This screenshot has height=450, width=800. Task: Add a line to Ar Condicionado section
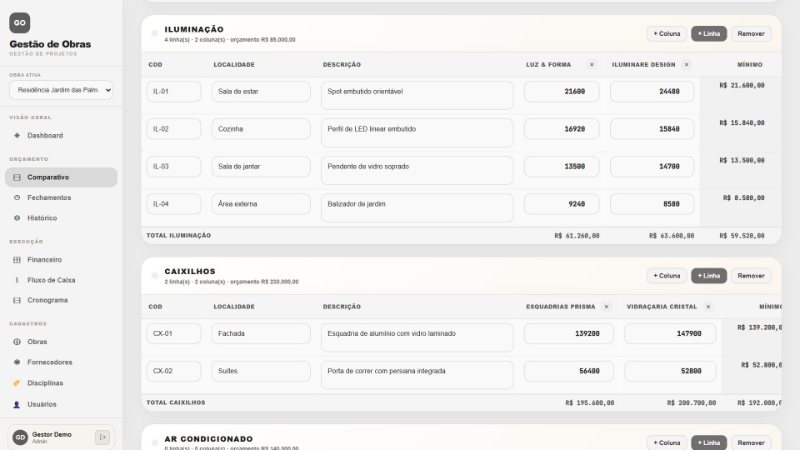709,442
